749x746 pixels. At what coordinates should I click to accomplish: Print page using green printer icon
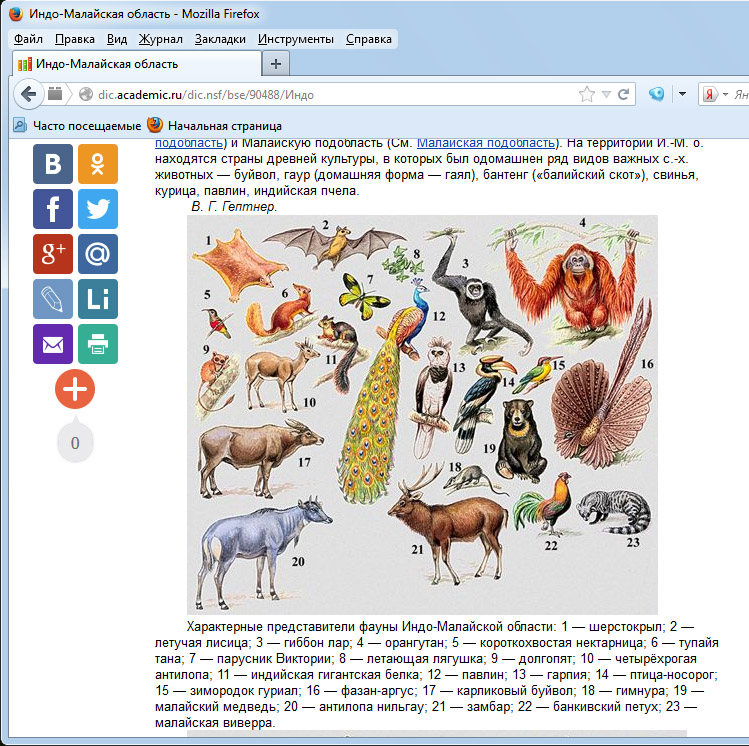point(98,344)
